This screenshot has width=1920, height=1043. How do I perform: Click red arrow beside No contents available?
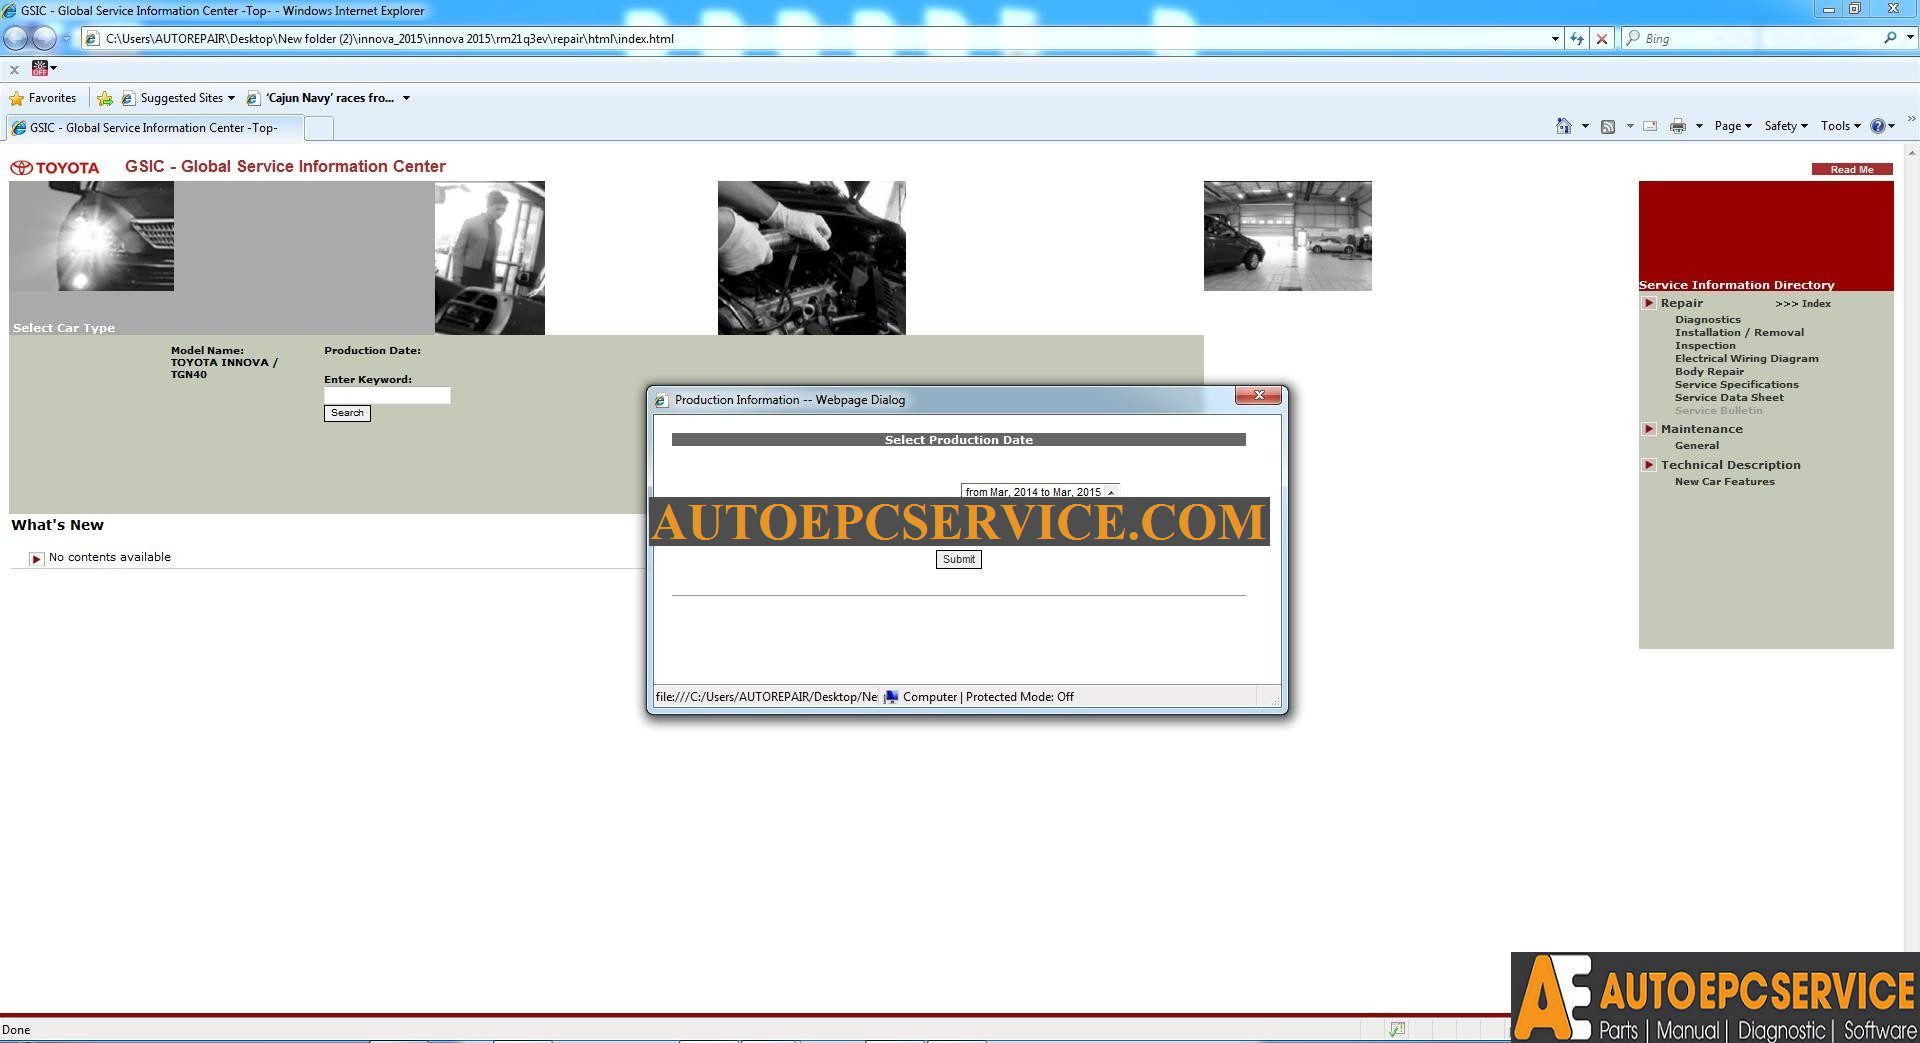(x=36, y=558)
